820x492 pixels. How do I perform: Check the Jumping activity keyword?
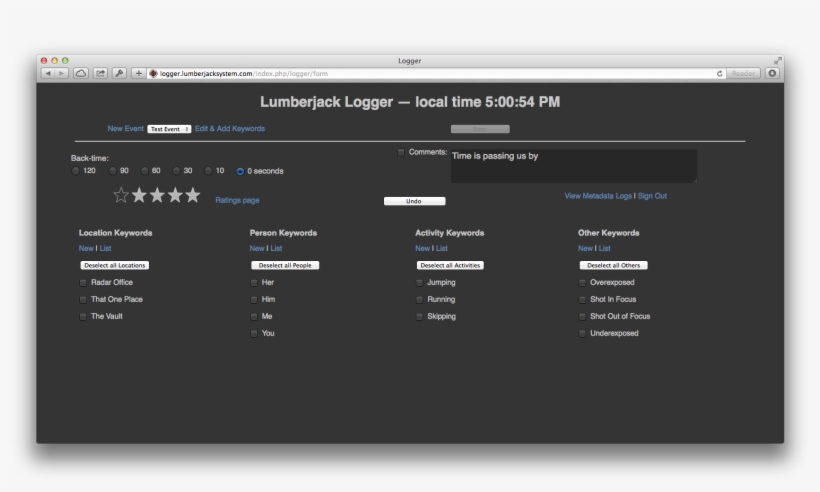point(419,283)
